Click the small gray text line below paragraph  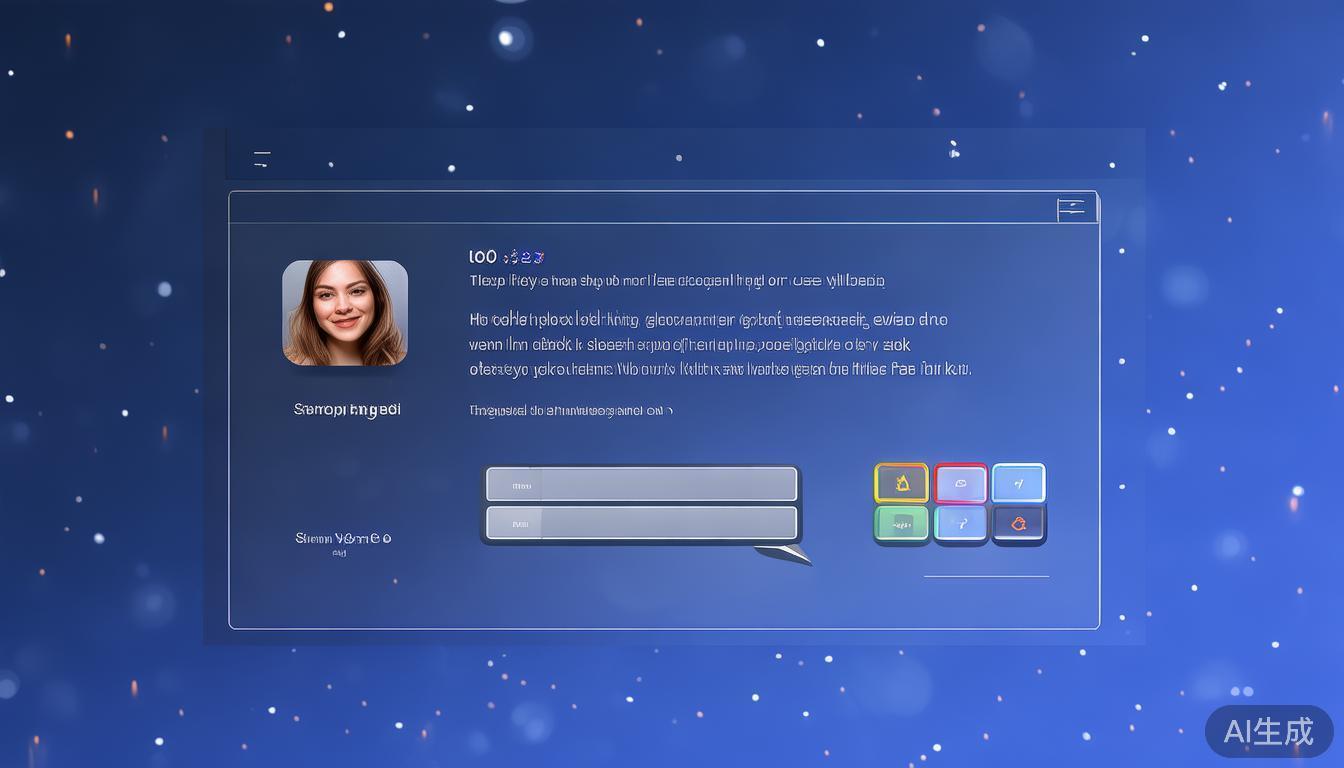point(570,410)
